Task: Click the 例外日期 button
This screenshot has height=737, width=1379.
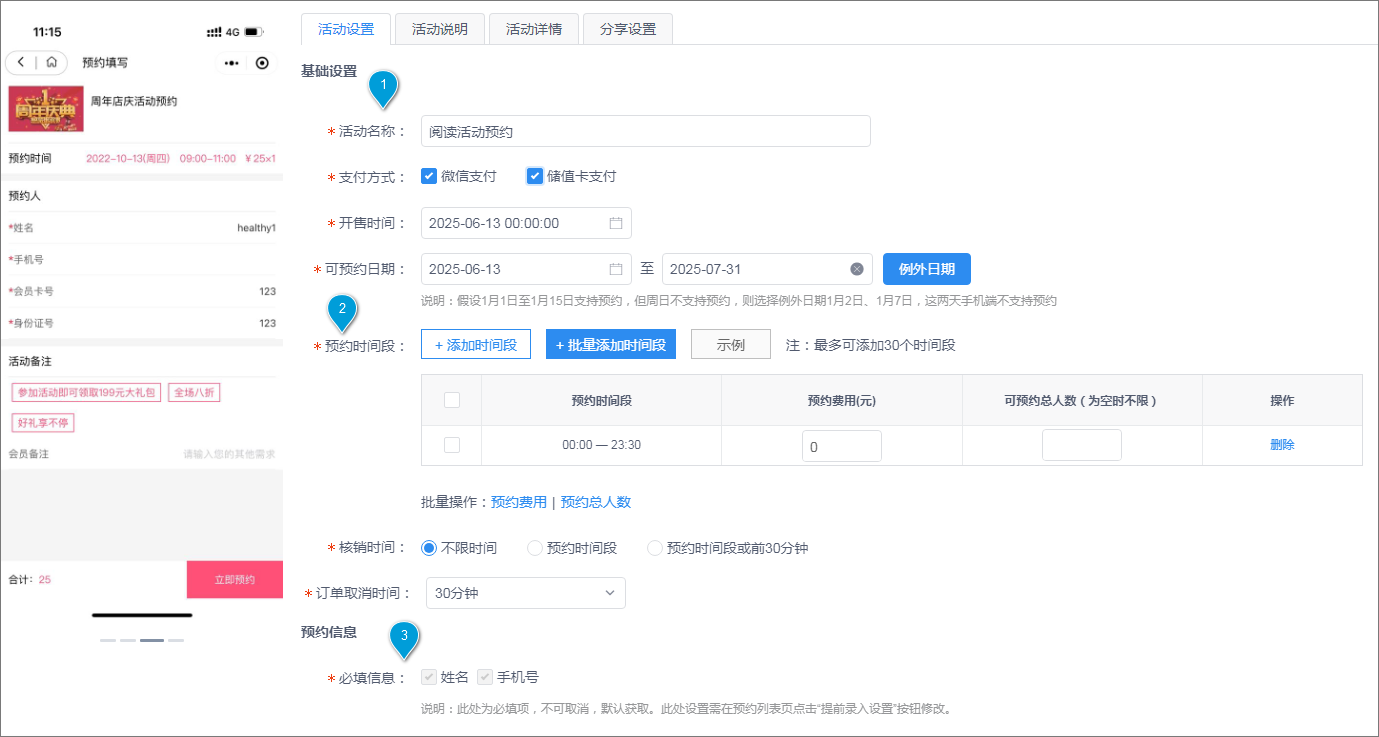Action: click(x=927, y=269)
